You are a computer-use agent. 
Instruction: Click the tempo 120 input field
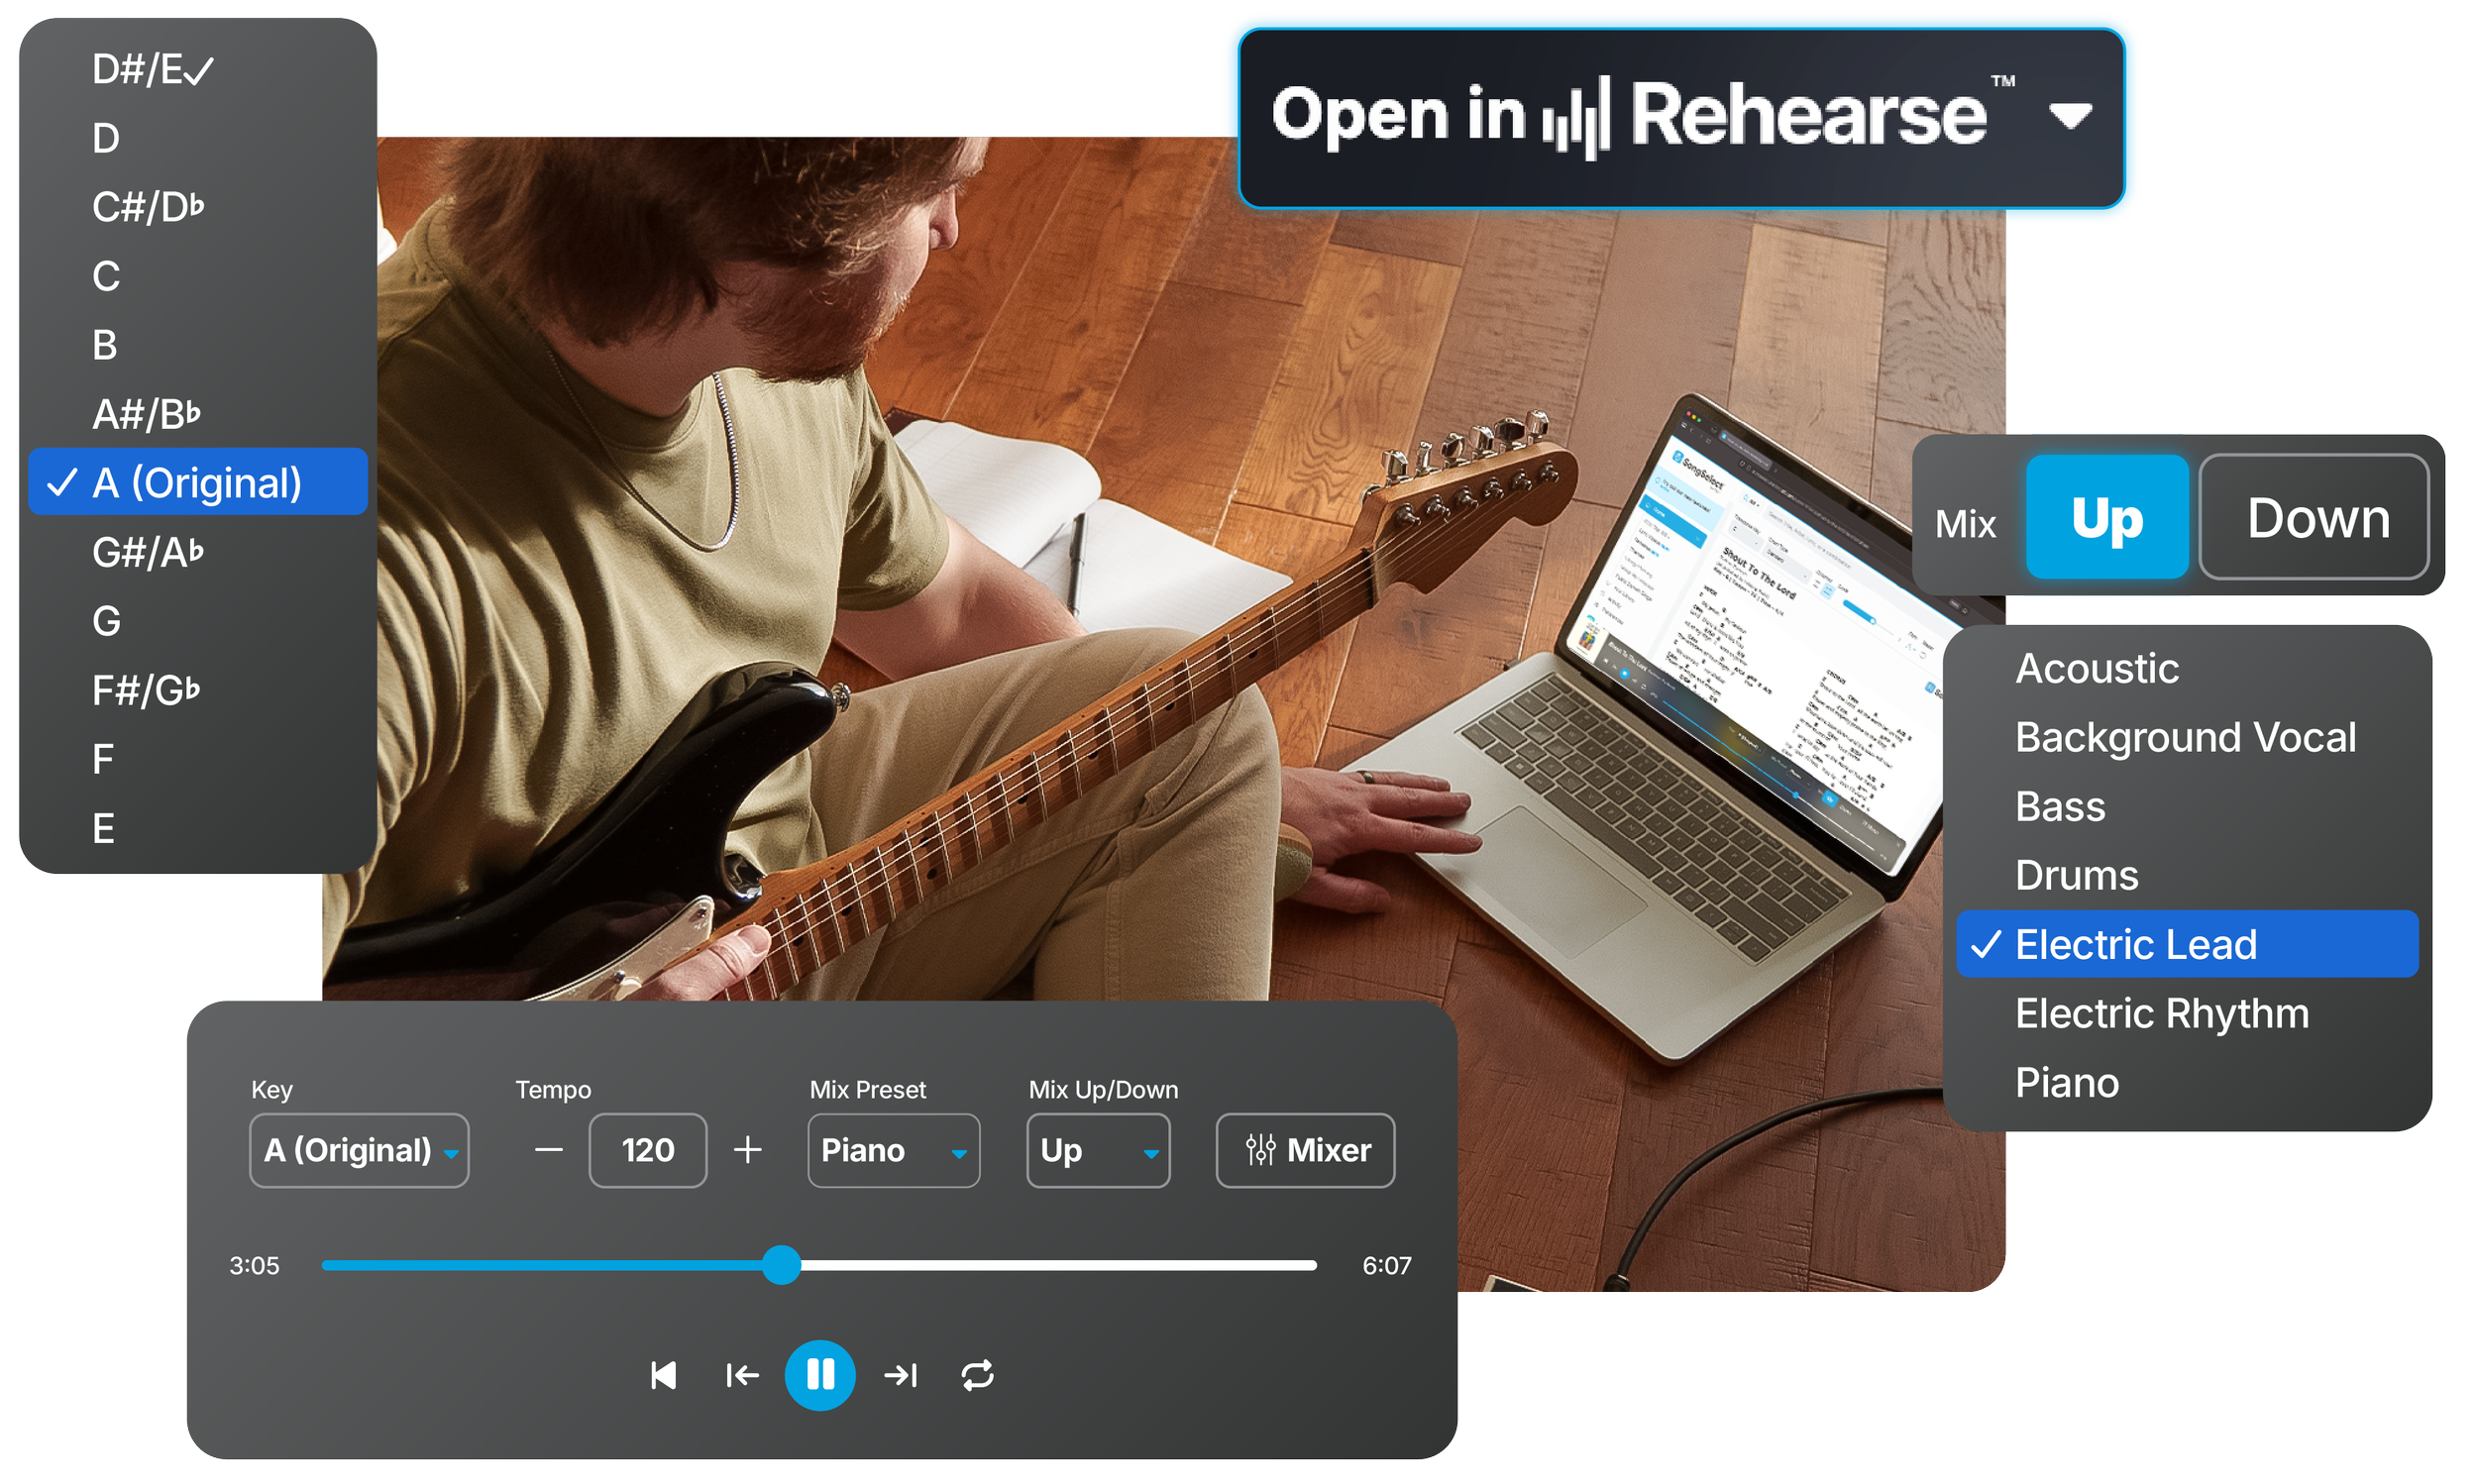click(x=647, y=1150)
